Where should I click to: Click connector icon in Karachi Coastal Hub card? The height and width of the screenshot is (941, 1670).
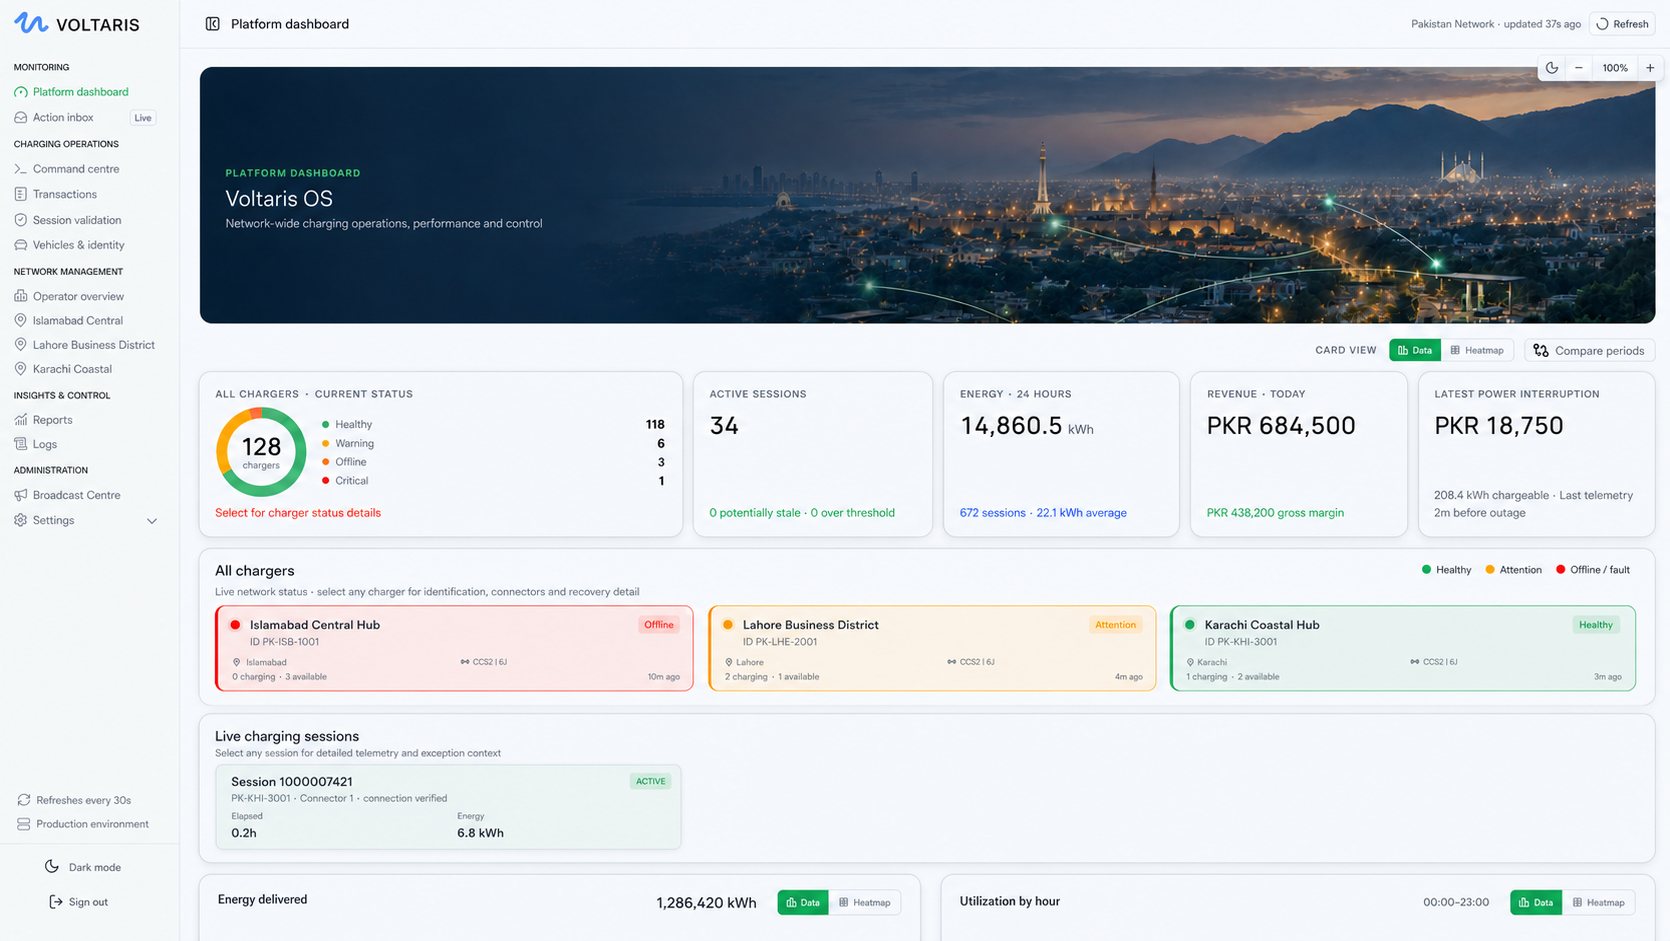coord(1415,662)
